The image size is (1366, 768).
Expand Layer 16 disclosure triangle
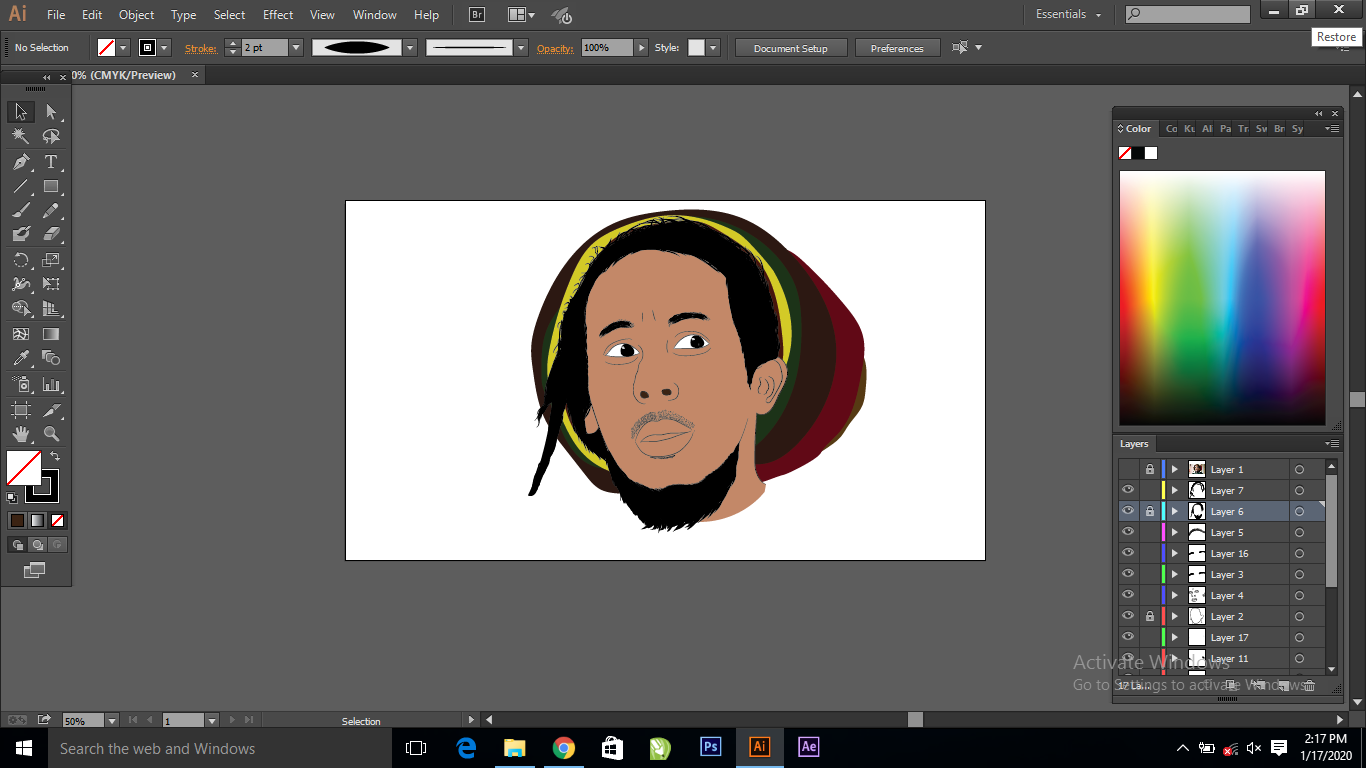tap(1175, 553)
